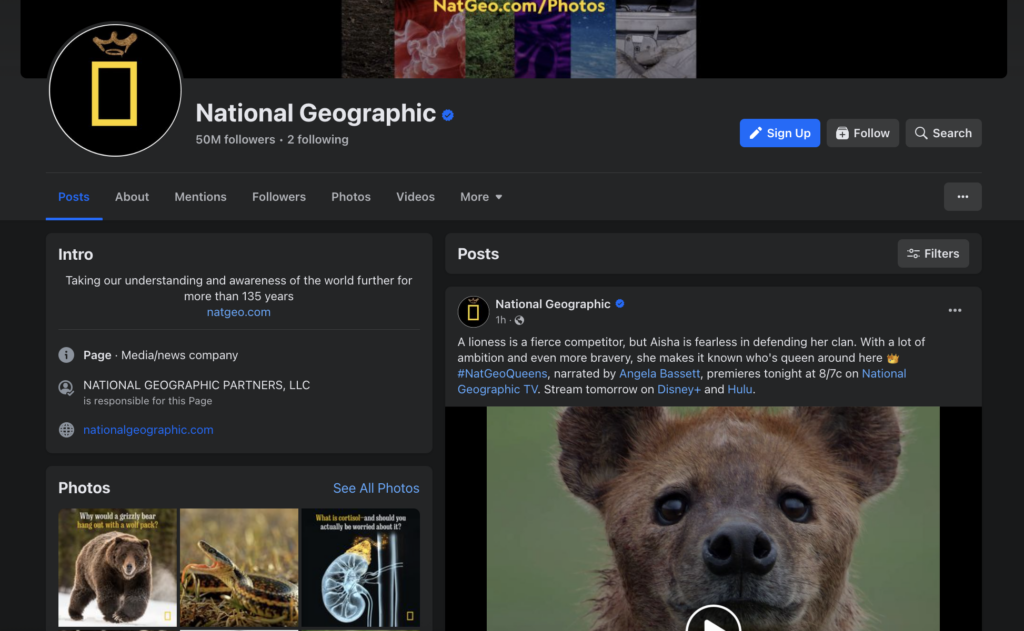This screenshot has width=1024, height=631.
Task: Click the Search button with magnifier icon
Action: point(943,133)
